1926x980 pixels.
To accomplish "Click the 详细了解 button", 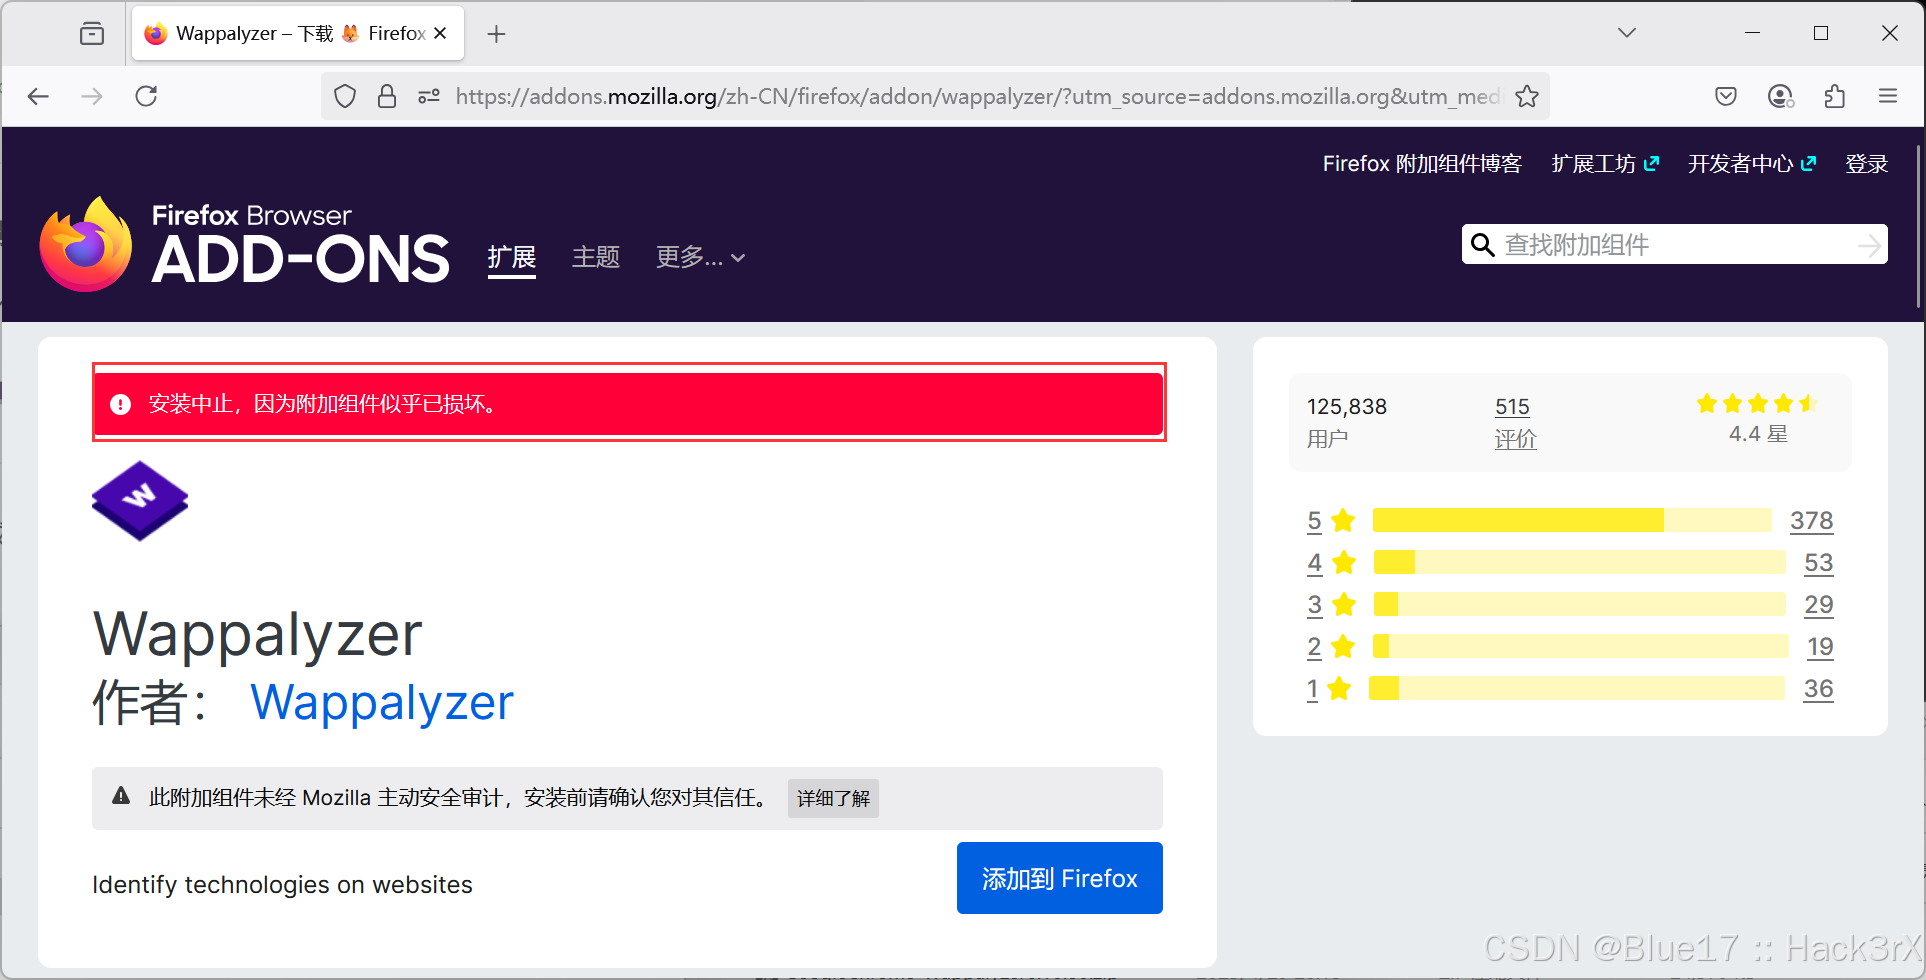I will [833, 798].
